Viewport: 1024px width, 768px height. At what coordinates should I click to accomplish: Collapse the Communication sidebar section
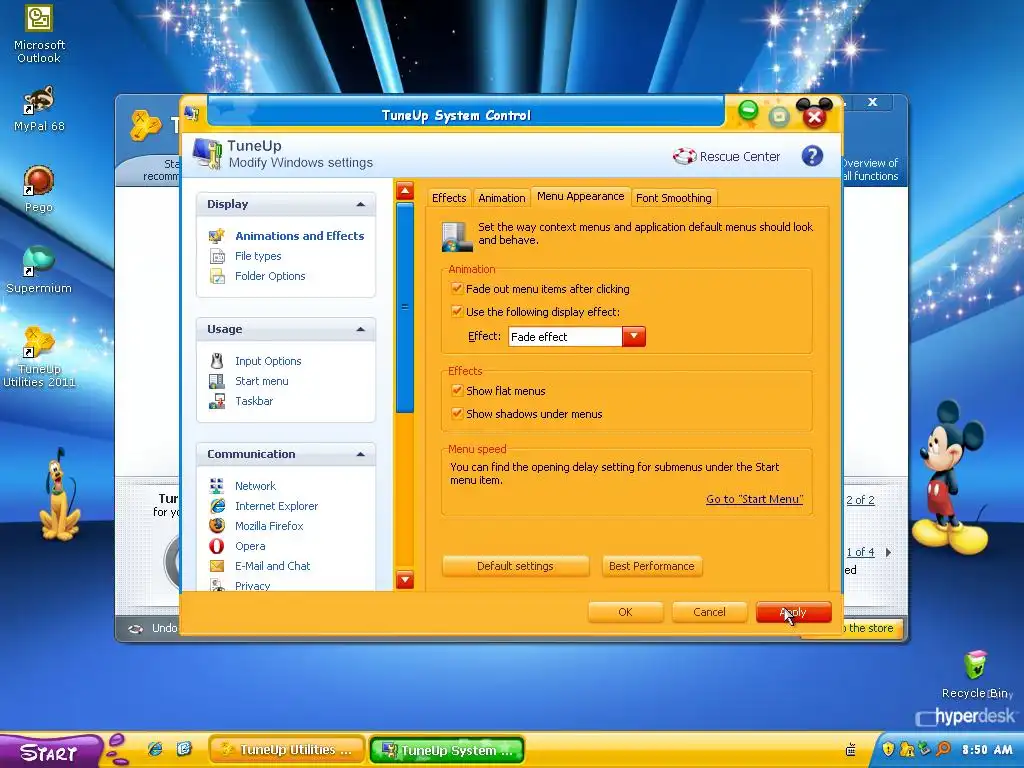(x=360, y=454)
